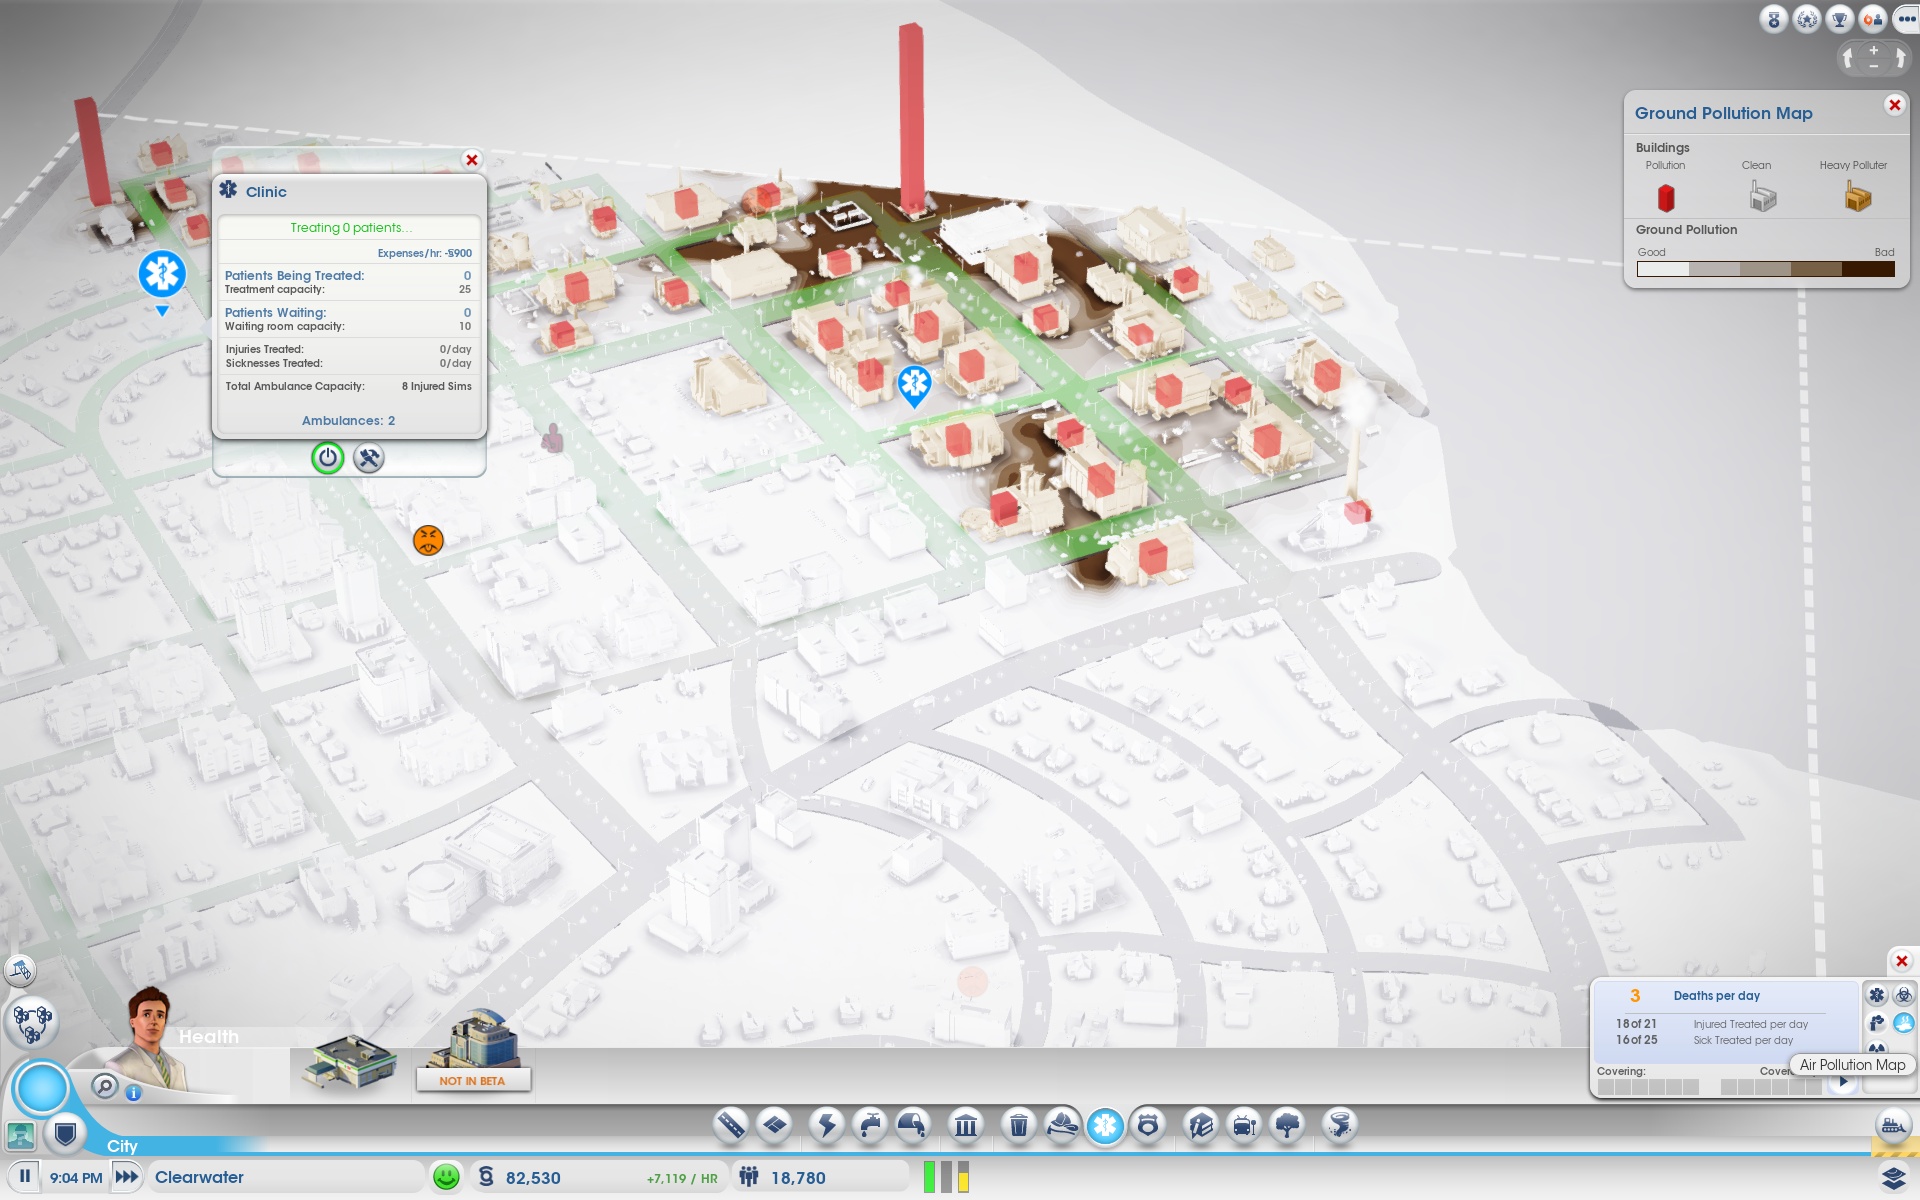Open the options menu ellipsis button

[x=1906, y=19]
